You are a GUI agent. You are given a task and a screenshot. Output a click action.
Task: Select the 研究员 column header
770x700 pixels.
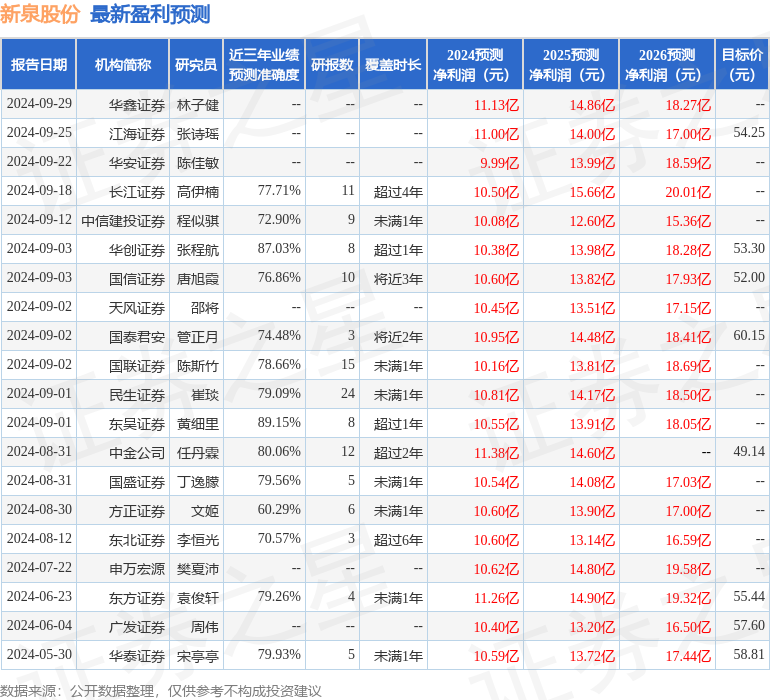[196, 64]
